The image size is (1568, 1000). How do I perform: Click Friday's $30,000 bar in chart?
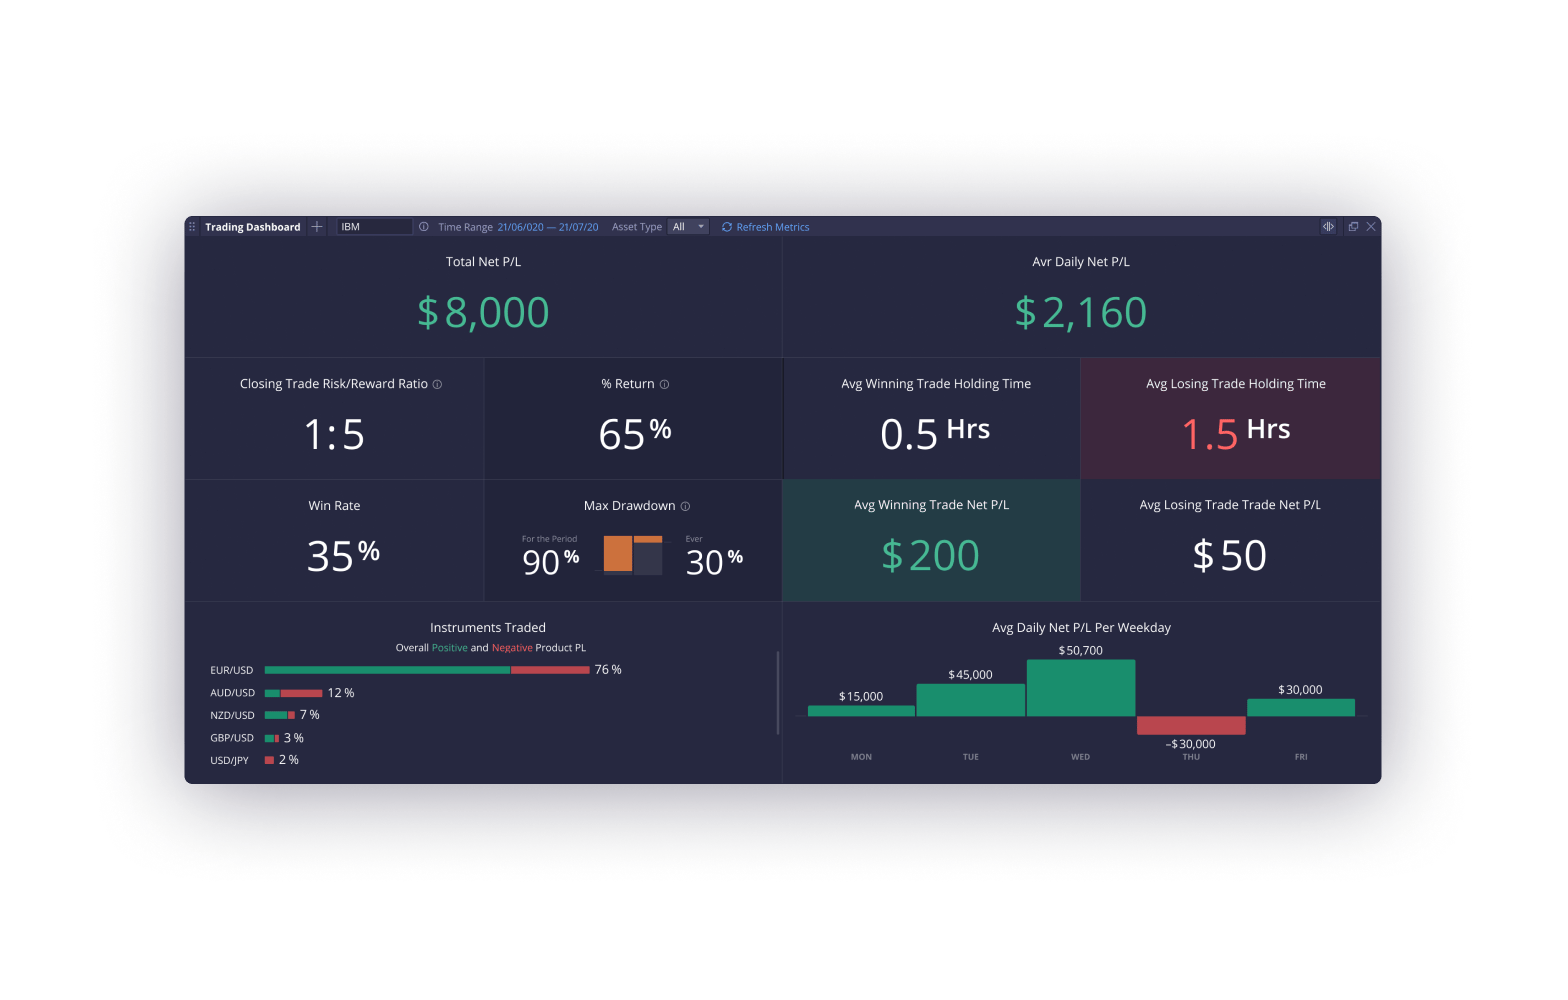[1301, 707]
